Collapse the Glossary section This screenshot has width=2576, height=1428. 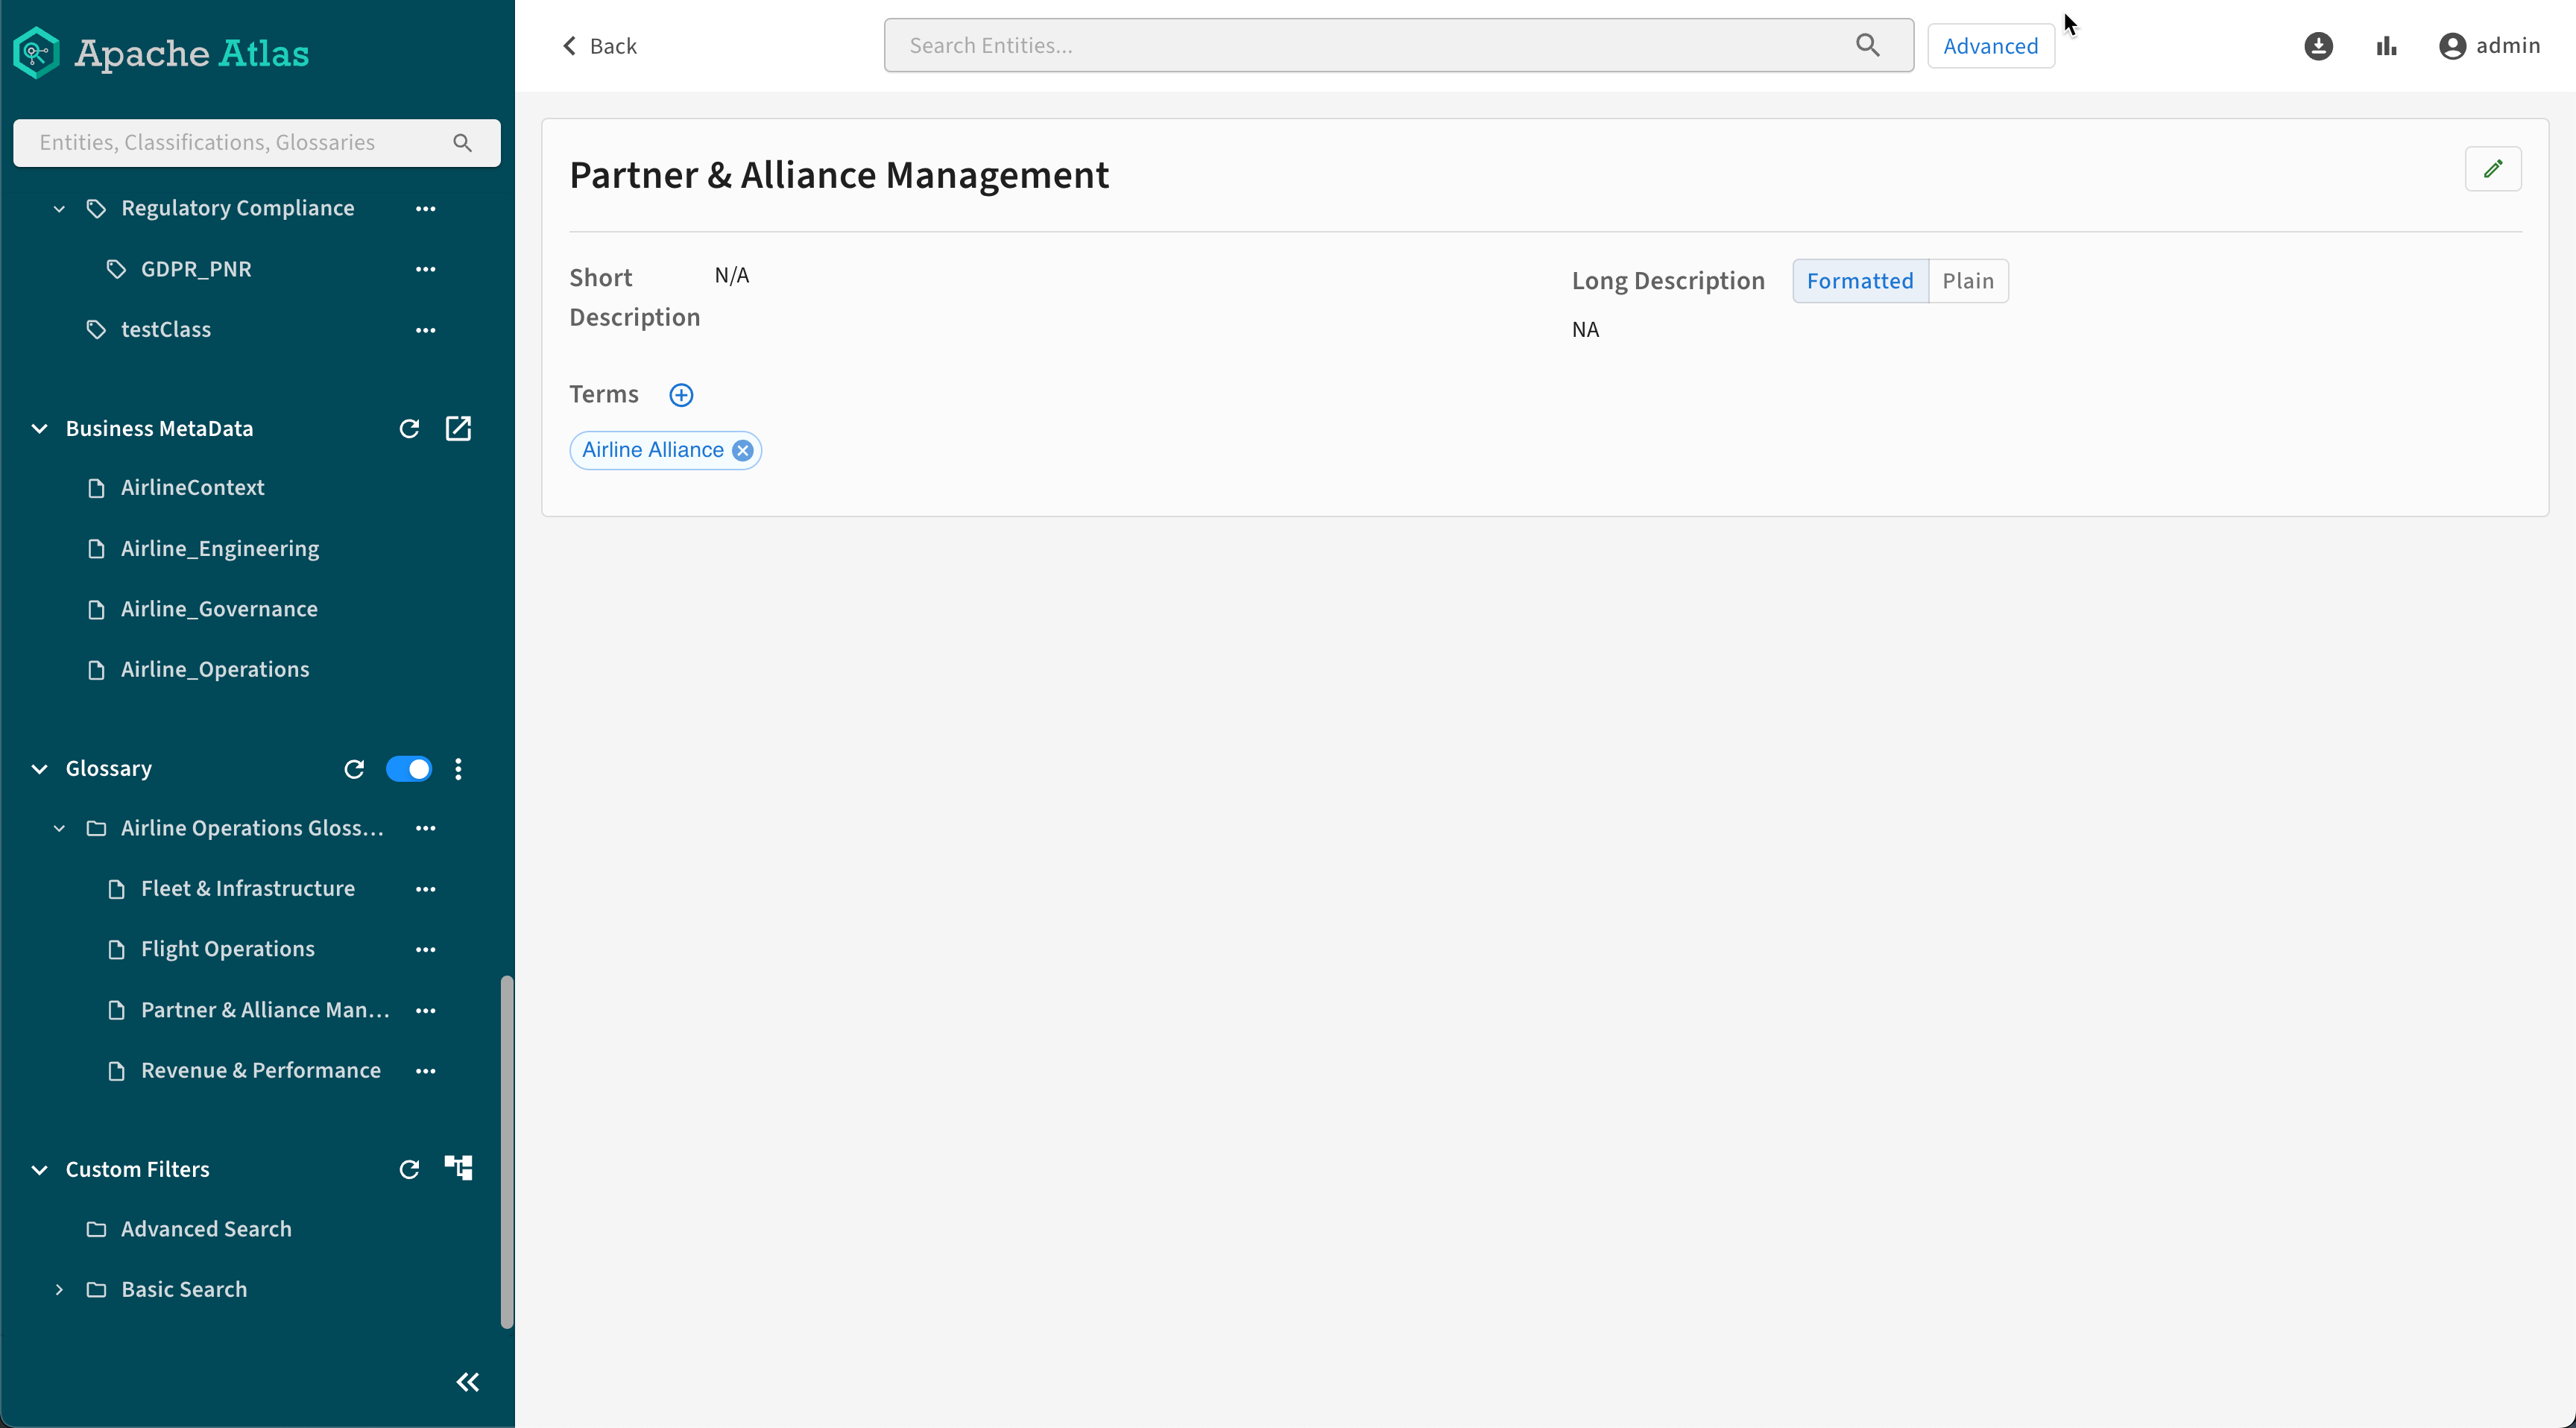40,769
